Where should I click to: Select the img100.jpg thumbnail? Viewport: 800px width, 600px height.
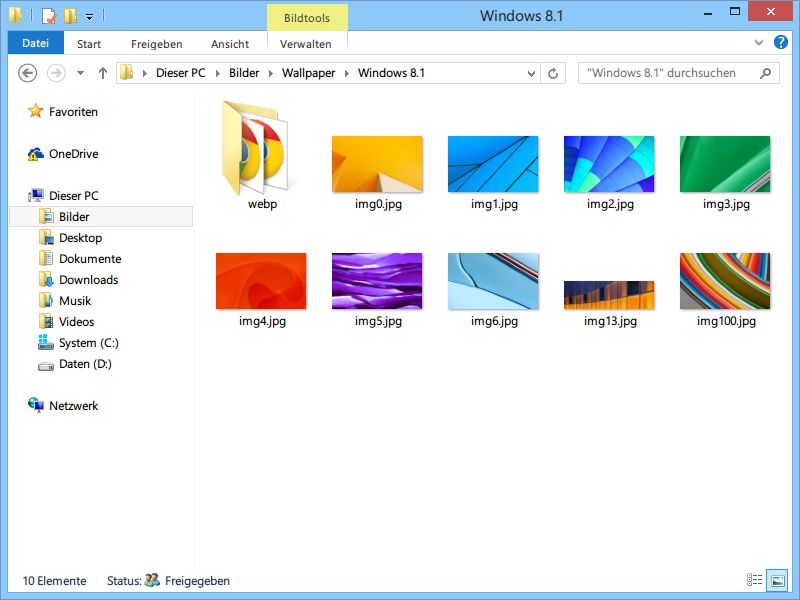click(x=725, y=281)
